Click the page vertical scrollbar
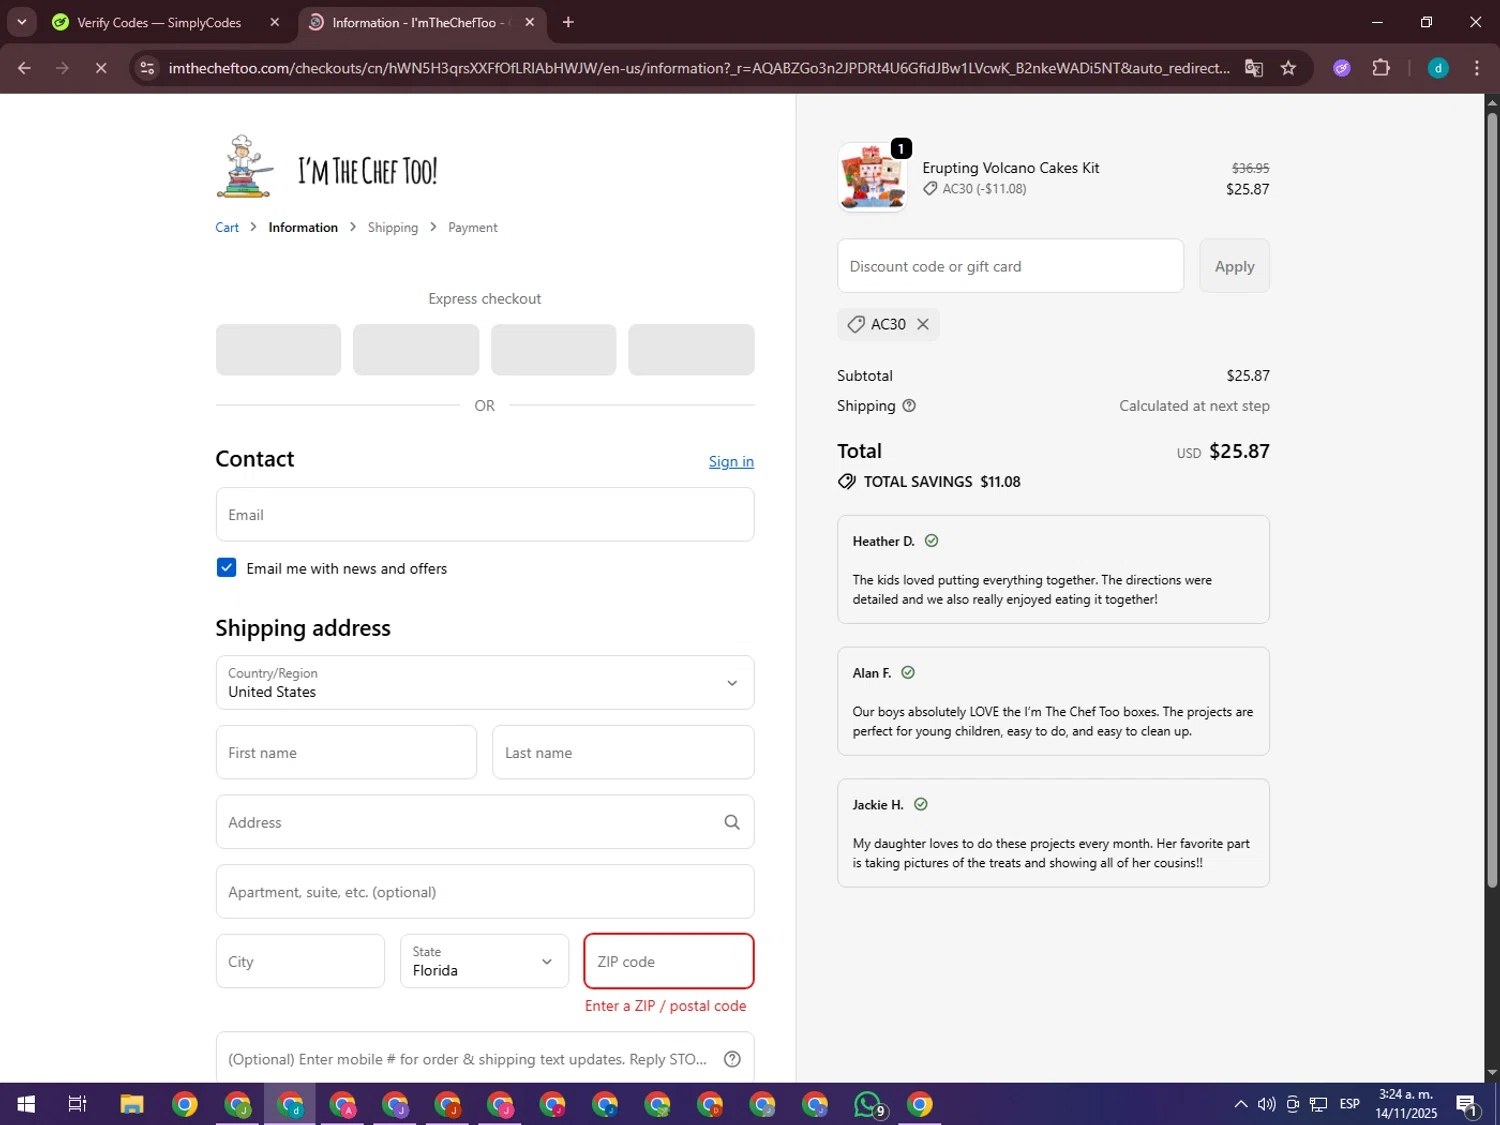 coord(1492,500)
